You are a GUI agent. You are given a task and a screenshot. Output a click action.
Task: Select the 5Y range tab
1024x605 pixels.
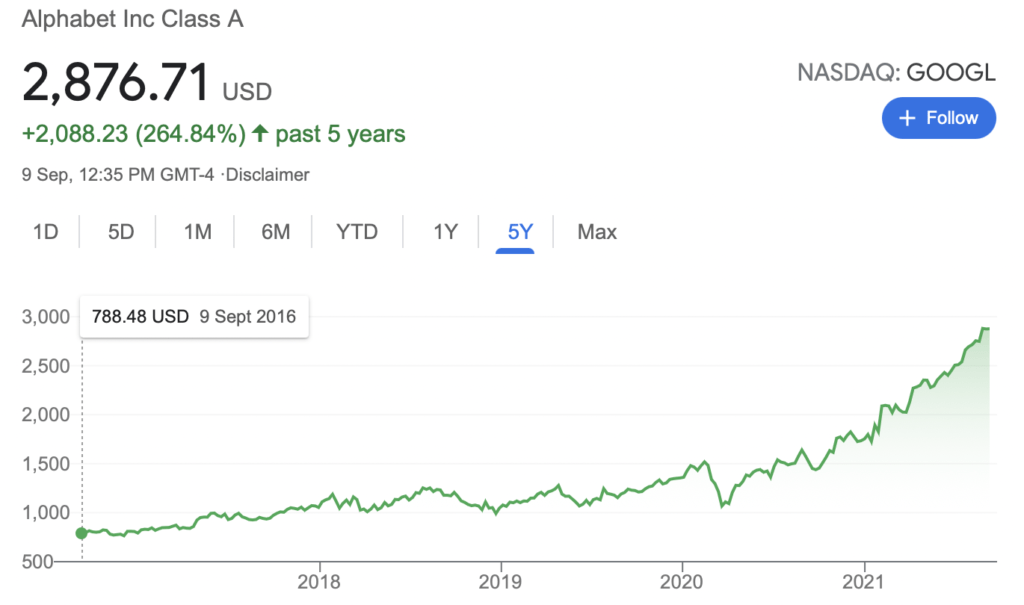(520, 232)
